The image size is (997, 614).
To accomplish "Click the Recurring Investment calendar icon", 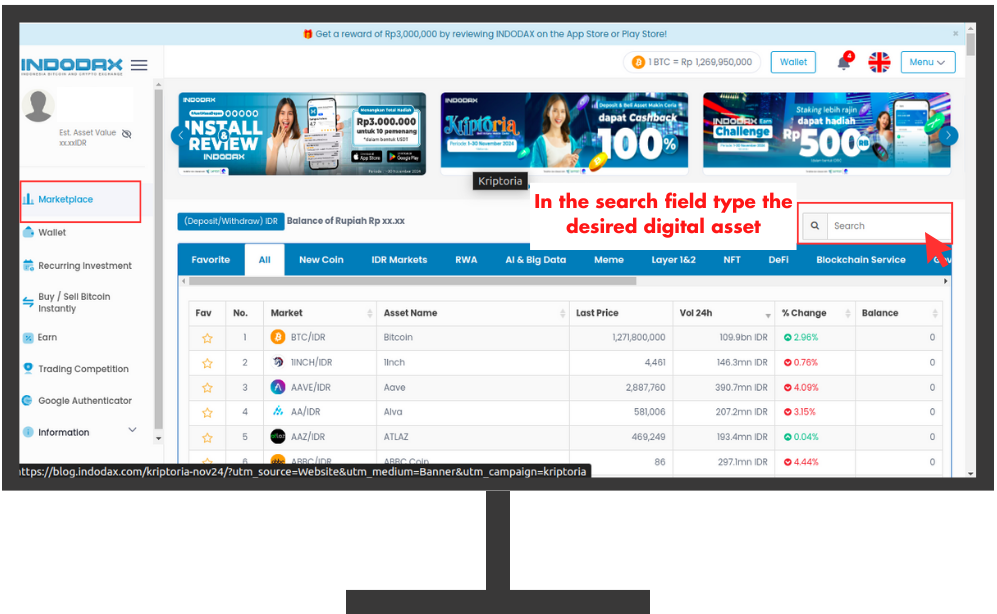I will pyautogui.click(x=28, y=265).
